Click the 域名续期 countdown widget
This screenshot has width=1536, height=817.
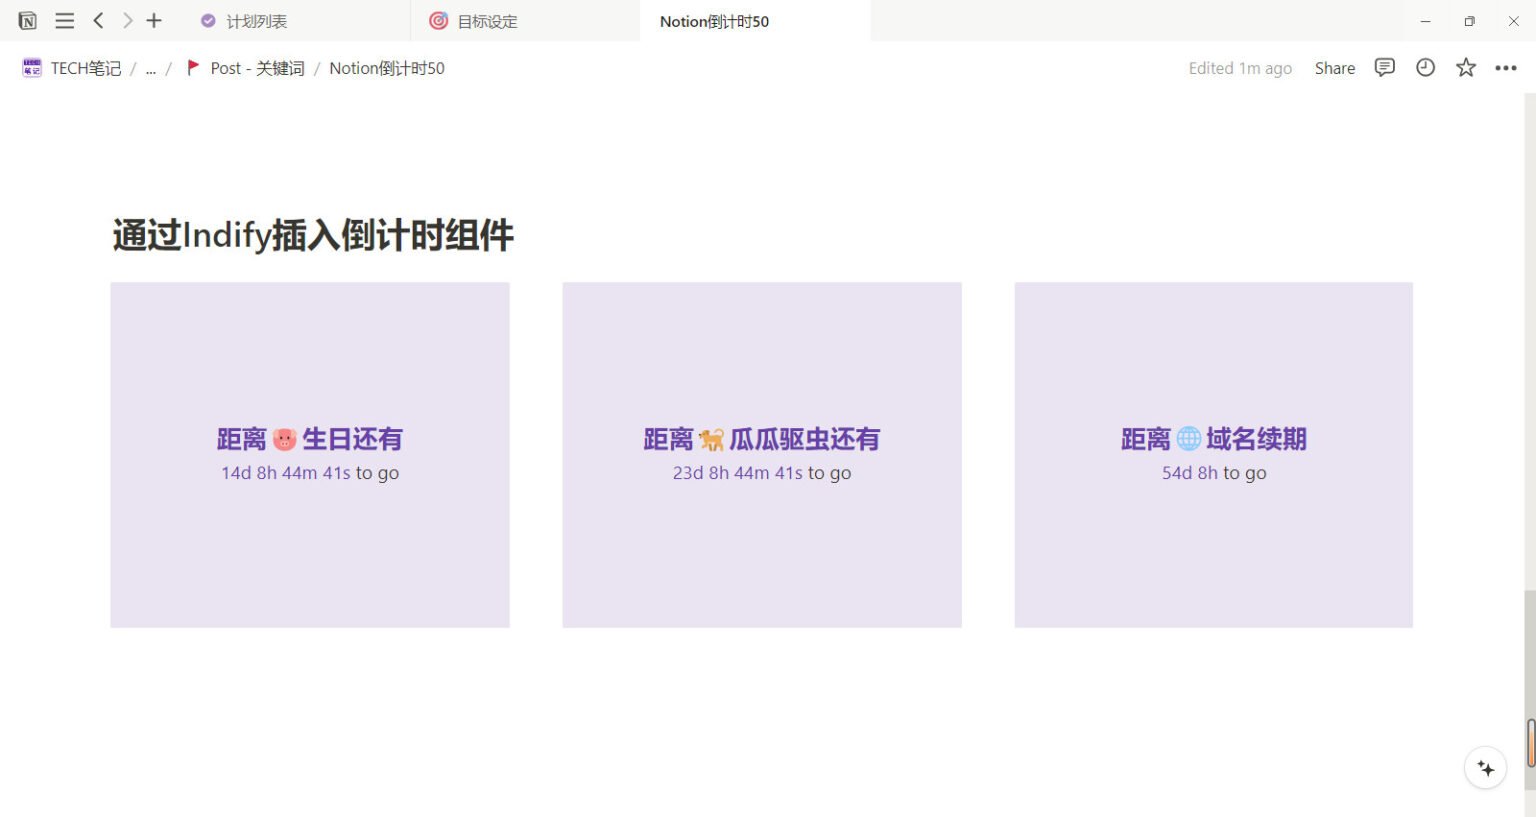point(1213,455)
